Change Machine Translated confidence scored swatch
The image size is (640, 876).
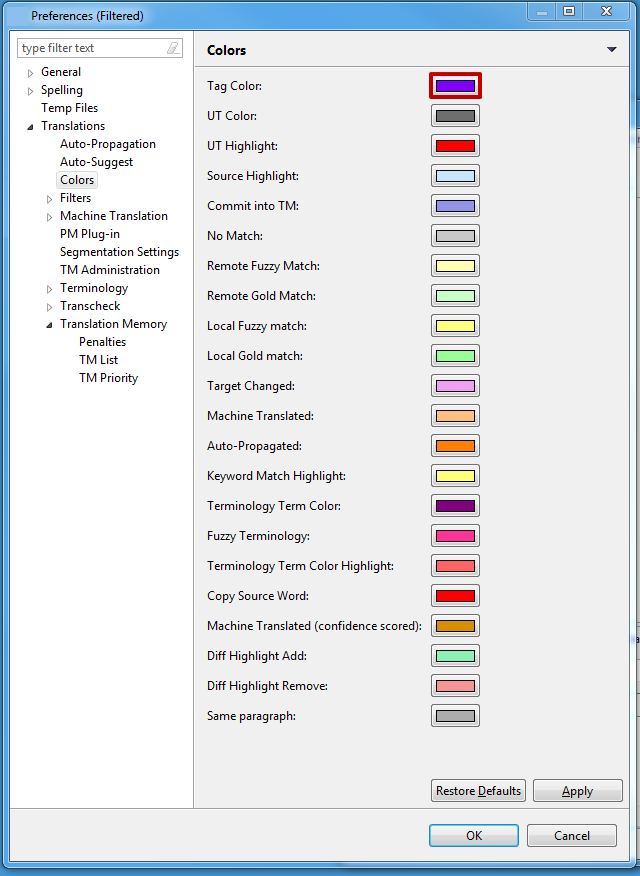(x=455, y=626)
